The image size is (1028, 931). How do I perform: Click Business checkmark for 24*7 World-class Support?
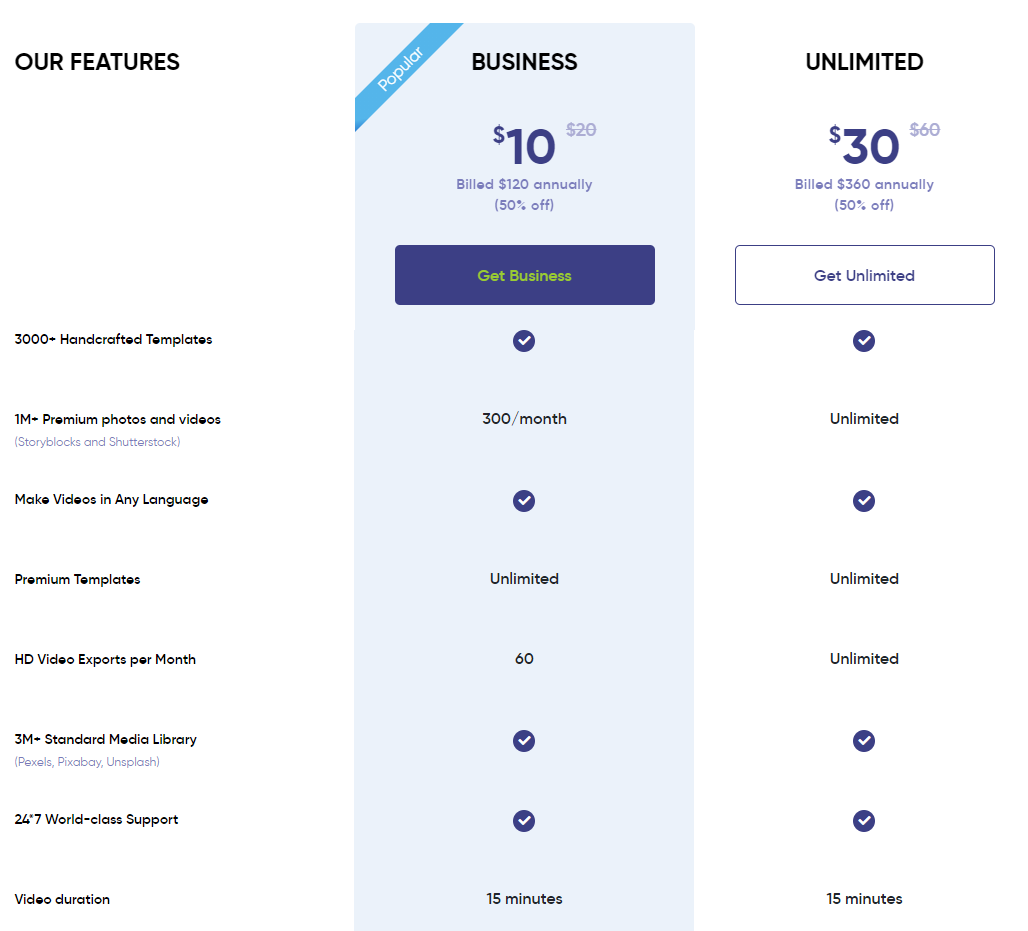click(524, 821)
